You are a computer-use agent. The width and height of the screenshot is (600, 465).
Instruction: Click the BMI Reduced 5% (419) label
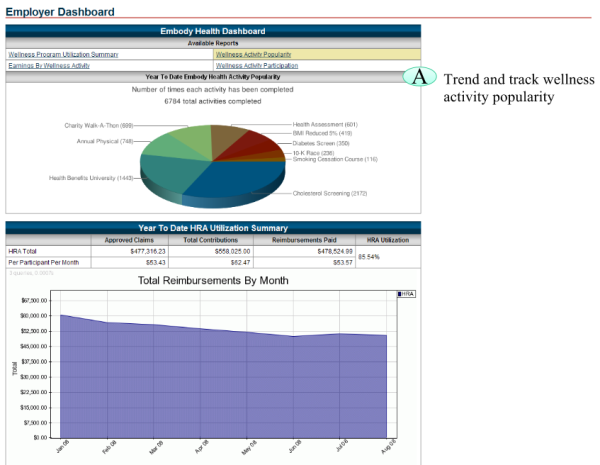click(322, 133)
